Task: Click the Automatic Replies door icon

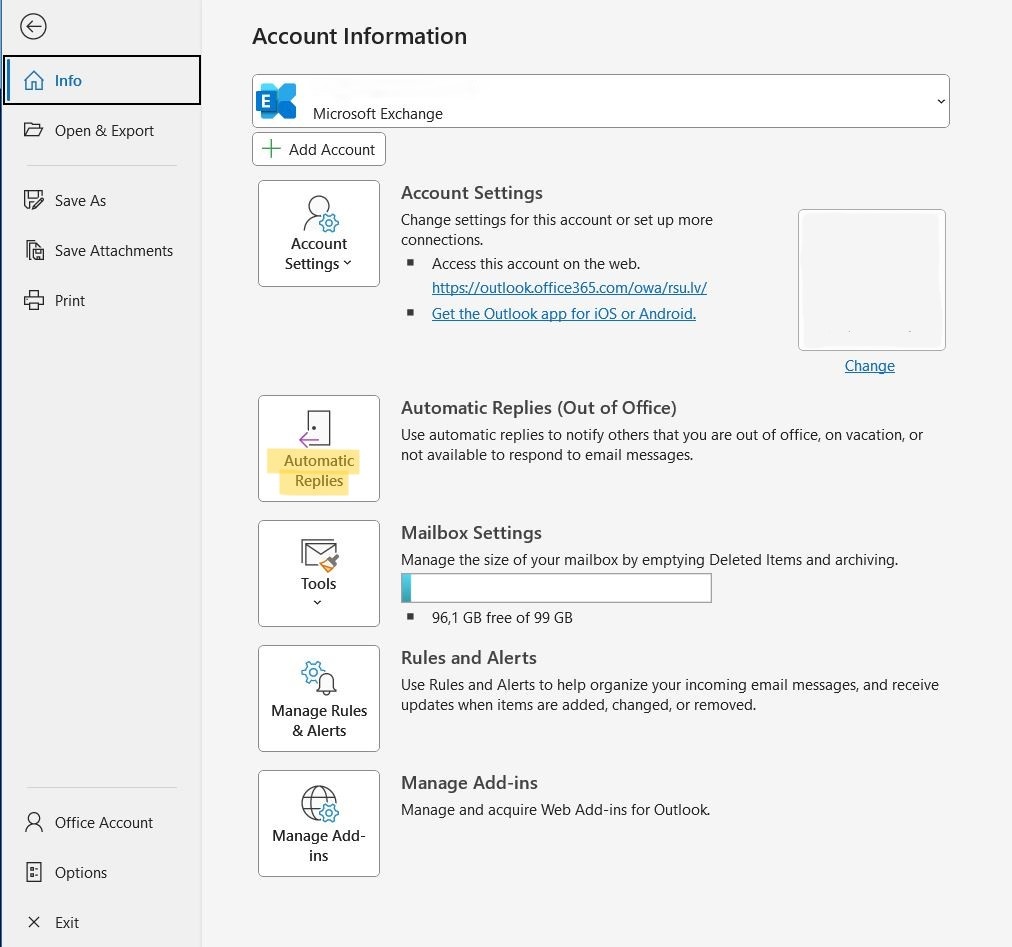Action: click(316, 429)
